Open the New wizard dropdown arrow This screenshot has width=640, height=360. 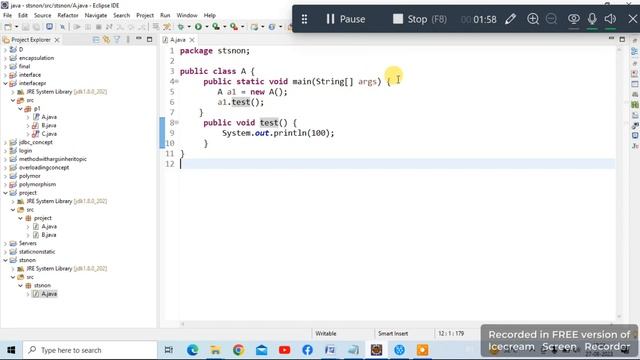pyautogui.click(x=16, y=27)
